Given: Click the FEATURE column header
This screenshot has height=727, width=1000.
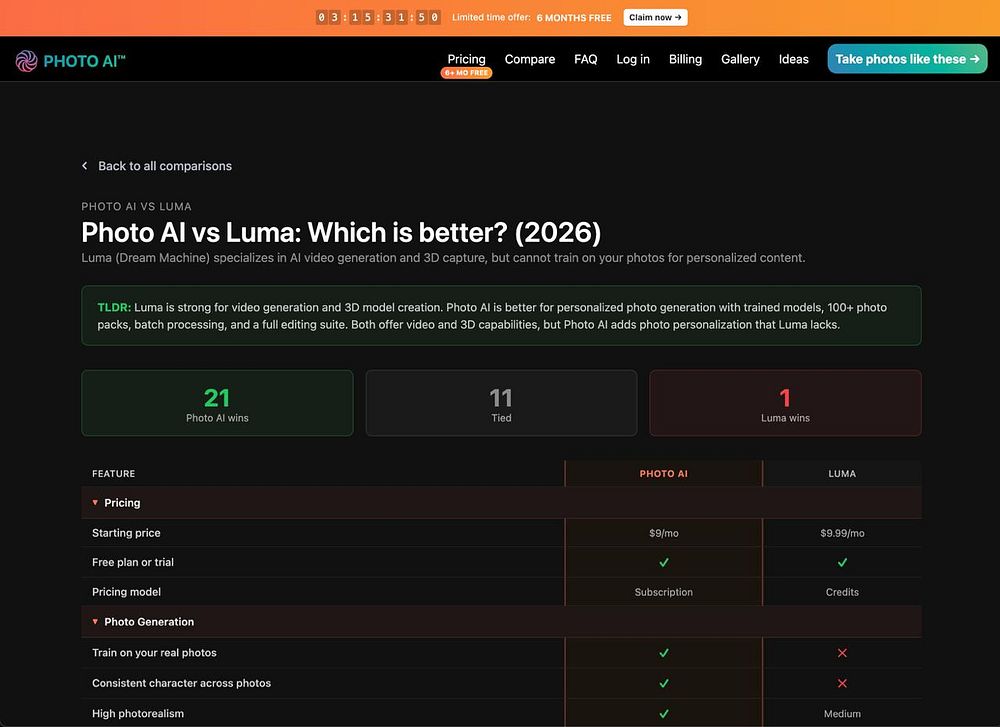Looking at the screenshot, I should click(114, 473).
